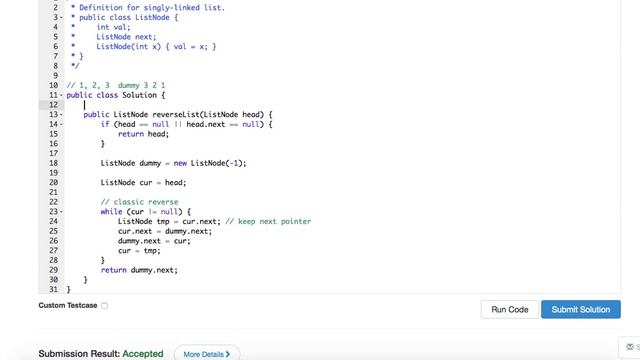
Task: Collapse the Solution class fold at line 11
Action: pyautogui.click(x=62, y=95)
